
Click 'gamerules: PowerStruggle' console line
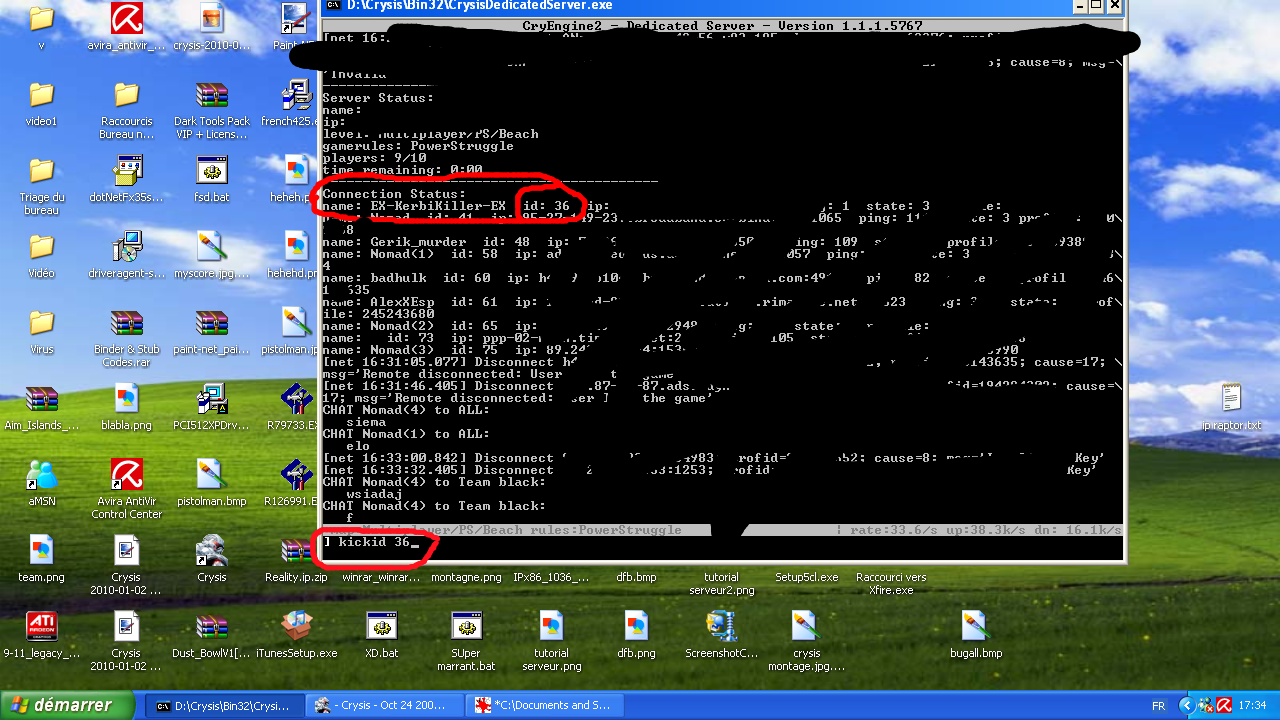point(418,146)
